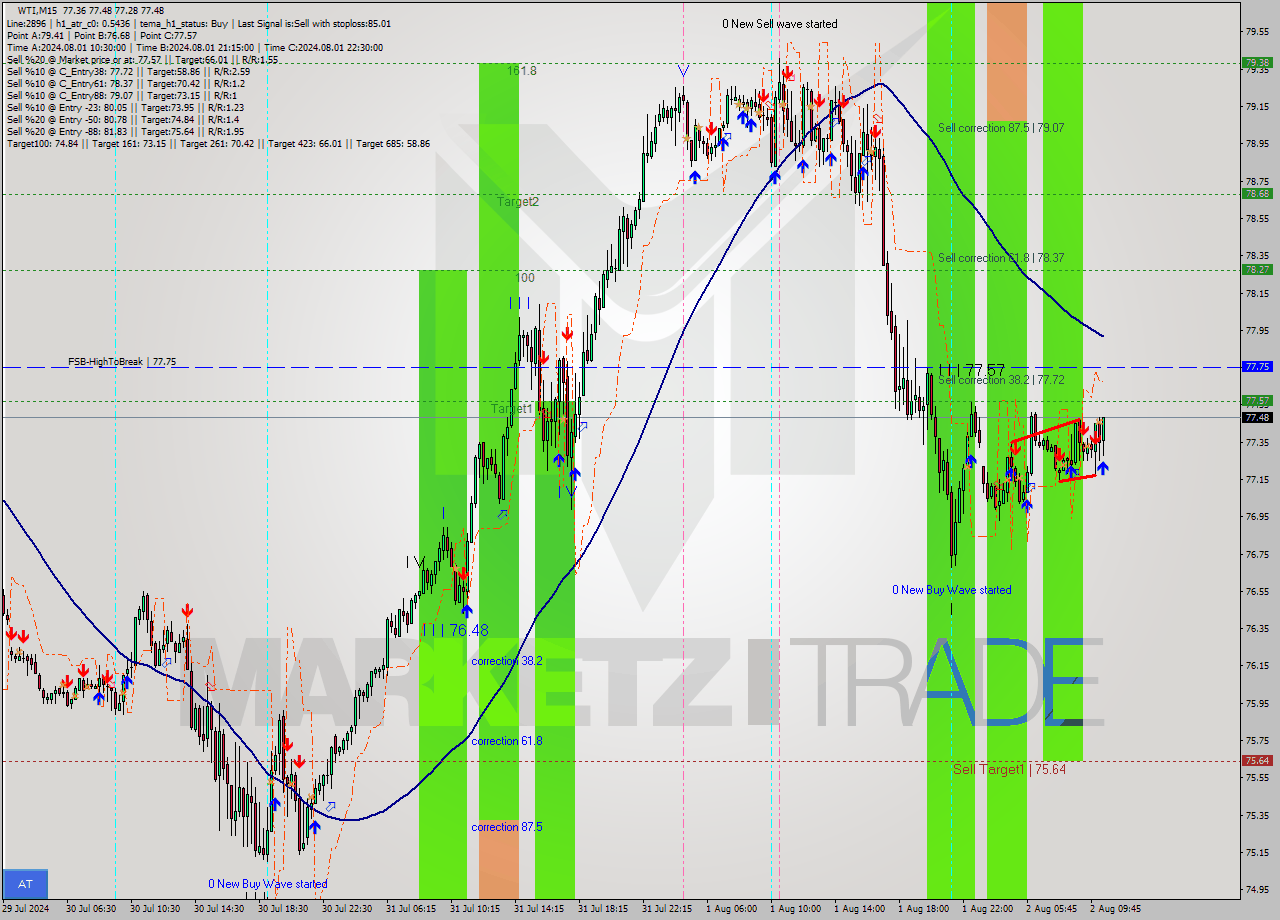
Task: Click the blue 77.75 price tag
Action: coord(1257,367)
